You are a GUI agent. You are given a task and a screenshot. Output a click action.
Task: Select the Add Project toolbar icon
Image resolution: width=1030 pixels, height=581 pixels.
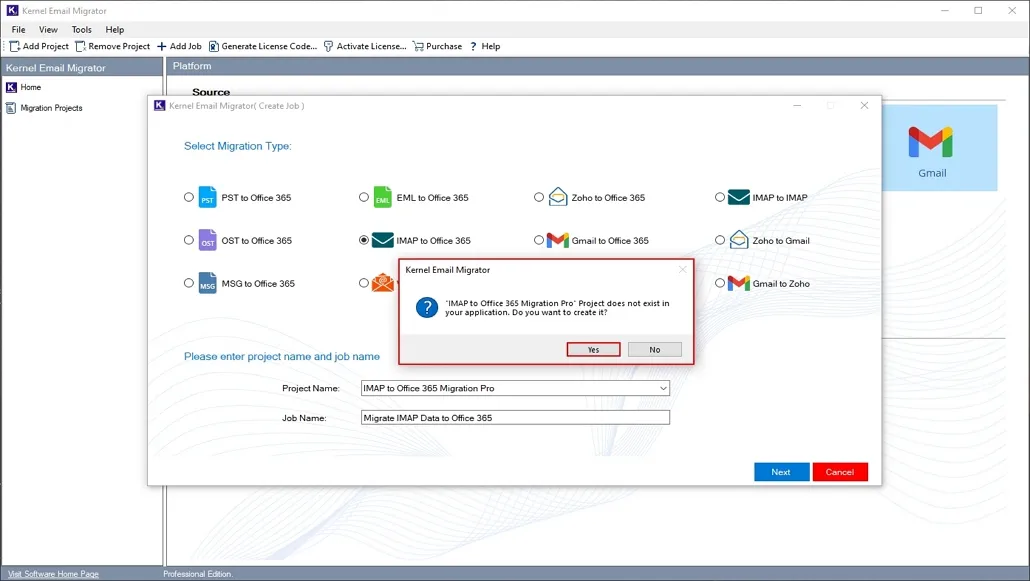coord(14,45)
